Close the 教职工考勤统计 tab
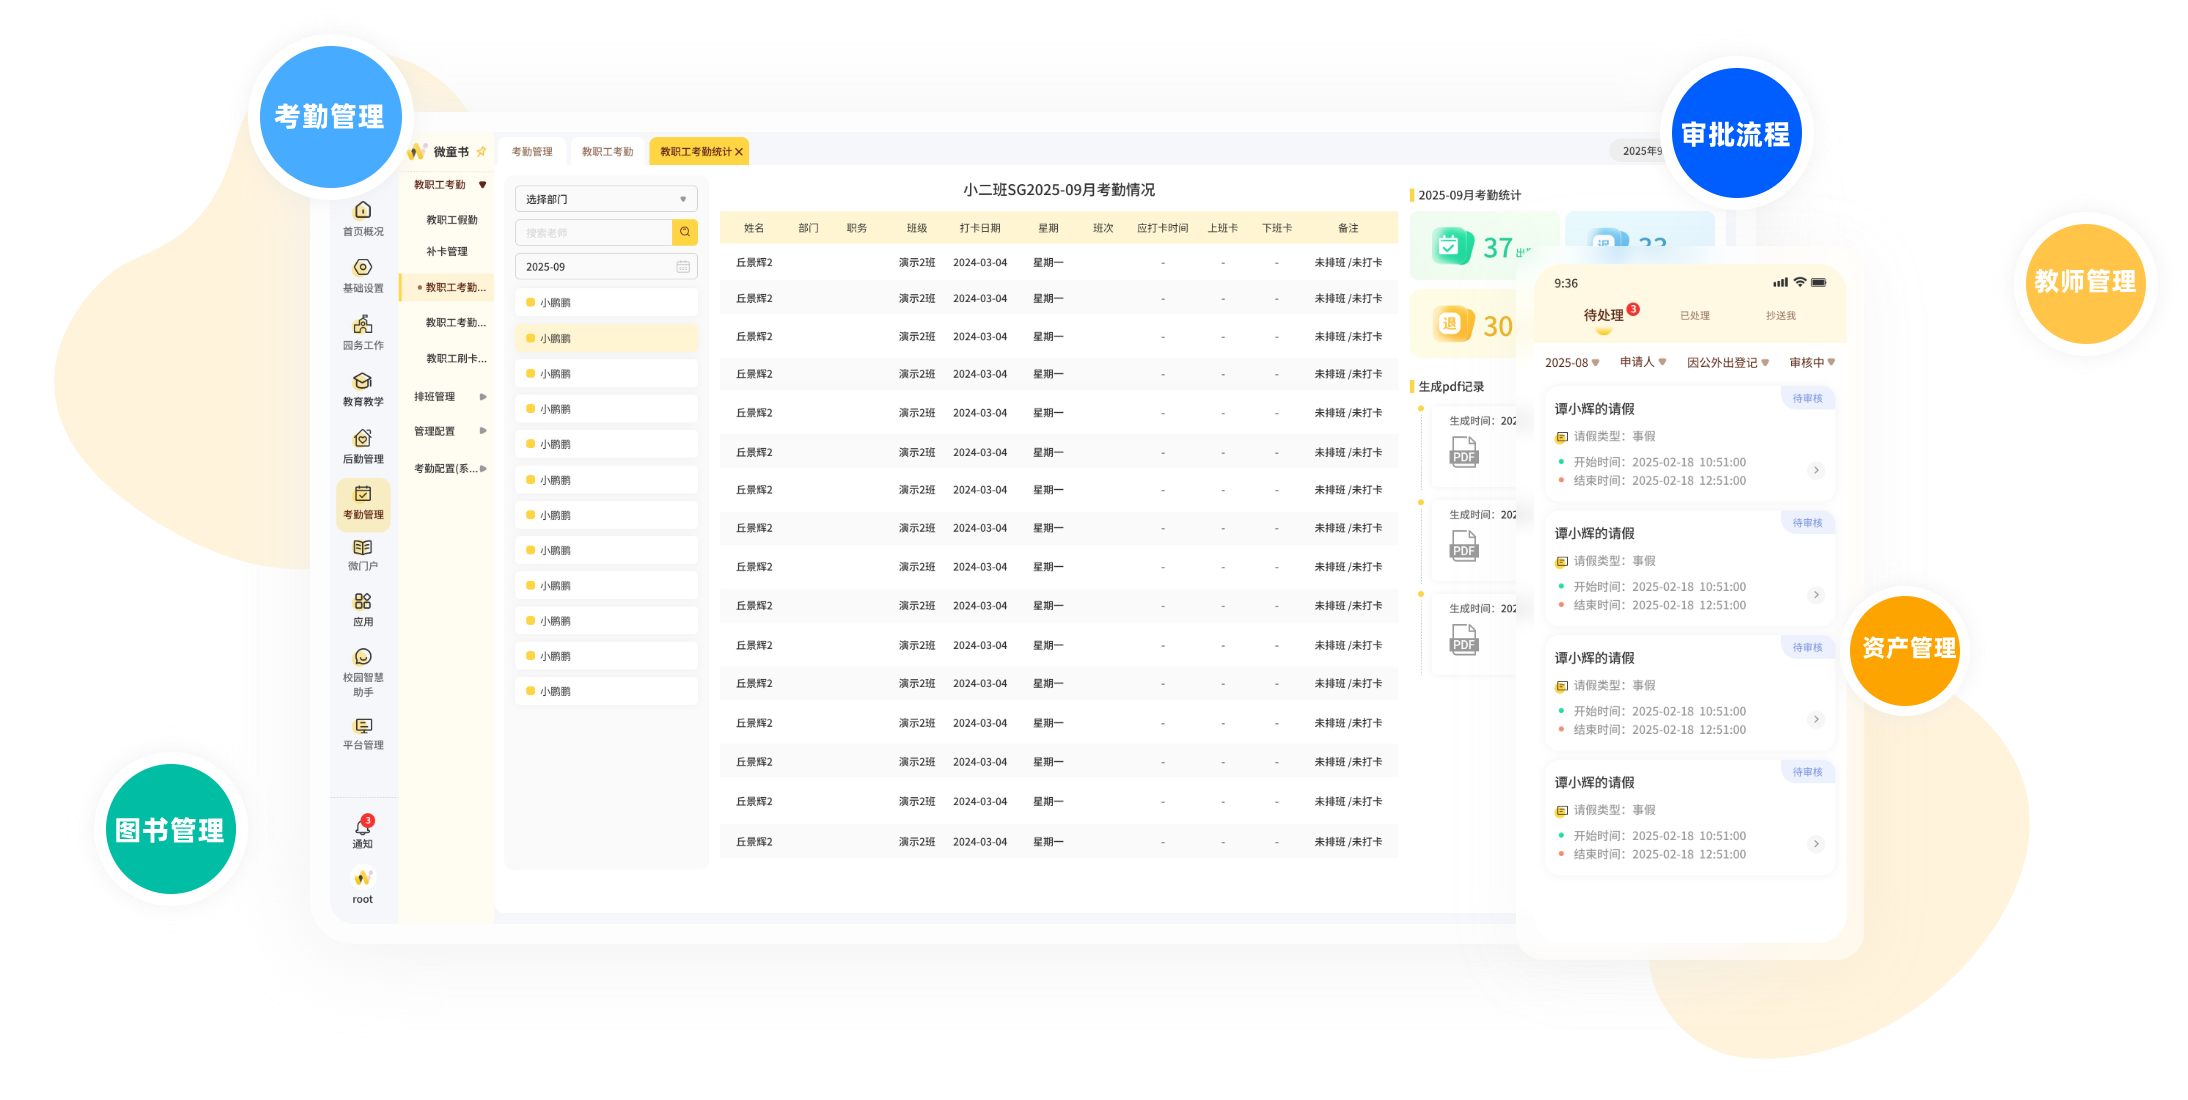Image resolution: width=2188 pixels, height=1100 pixels. point(739,152)
